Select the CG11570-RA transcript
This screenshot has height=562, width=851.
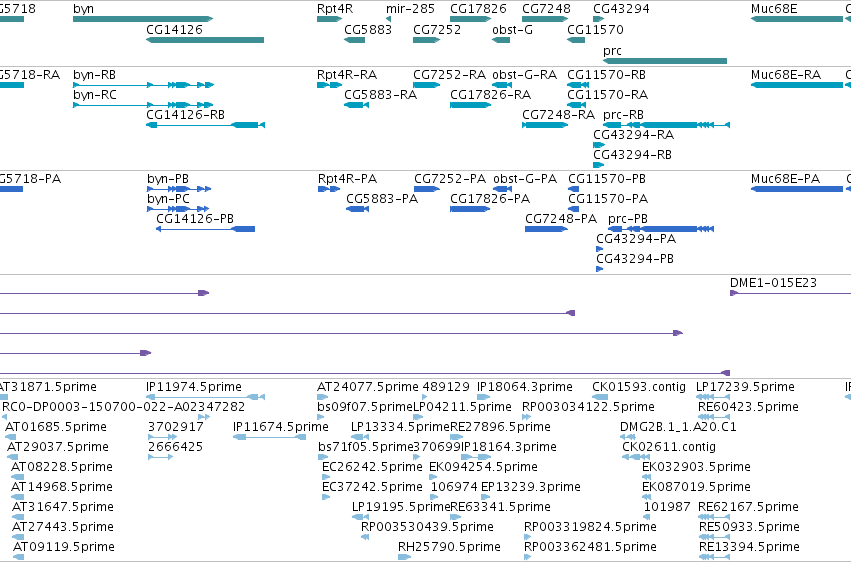tap(576, 105)
